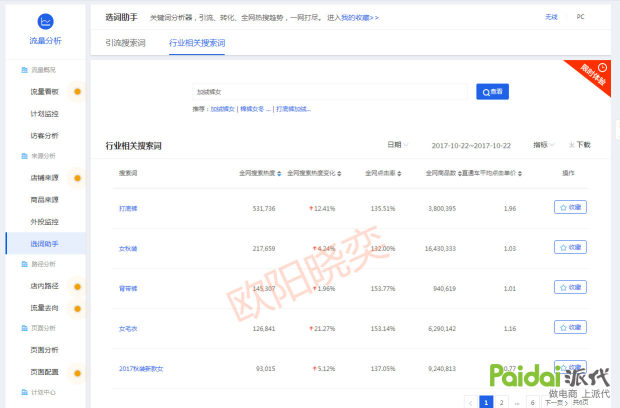Click the orange dot beside 流量看板
The width and height of the screenshot is (620, 408).
pyautogui.click(x=78, y=92)
